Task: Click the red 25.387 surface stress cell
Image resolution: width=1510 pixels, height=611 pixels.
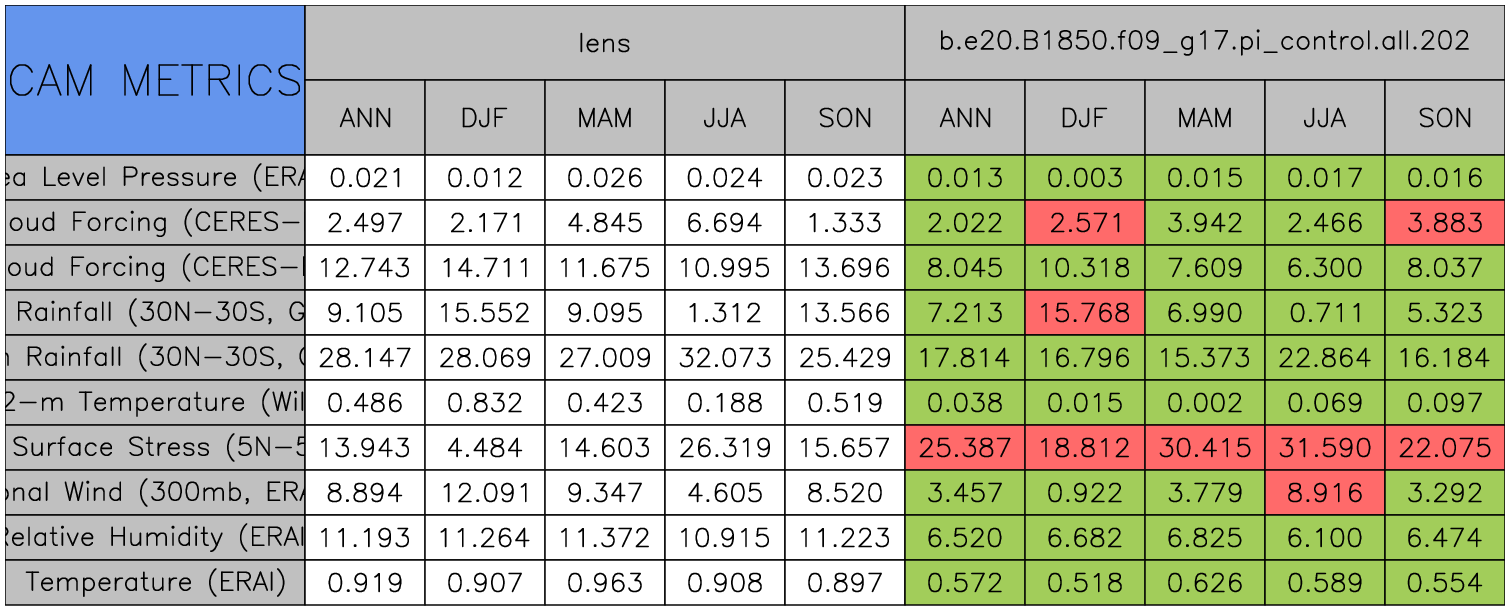Action: (x=965, y=448)
